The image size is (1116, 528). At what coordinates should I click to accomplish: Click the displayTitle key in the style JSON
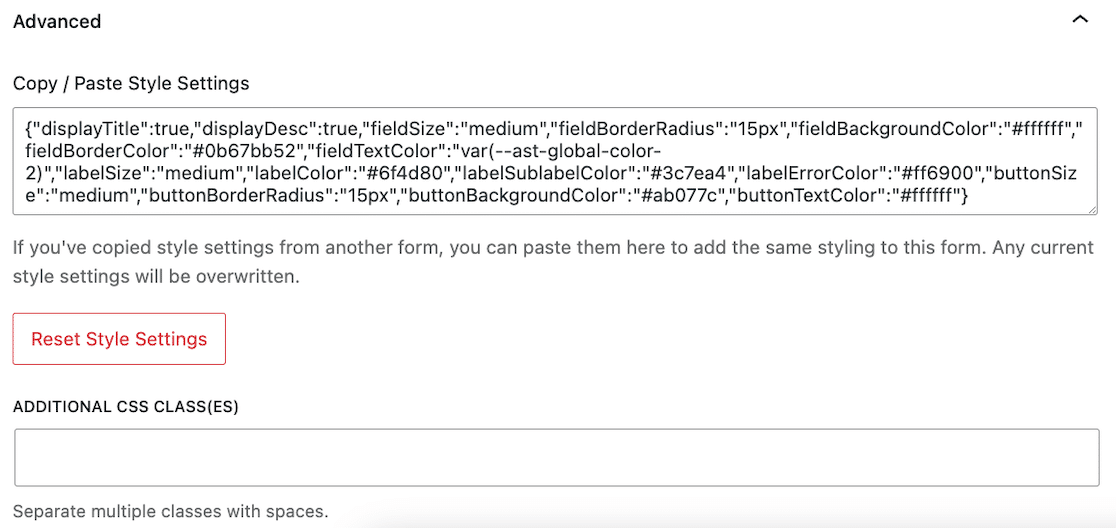point(75,129)
